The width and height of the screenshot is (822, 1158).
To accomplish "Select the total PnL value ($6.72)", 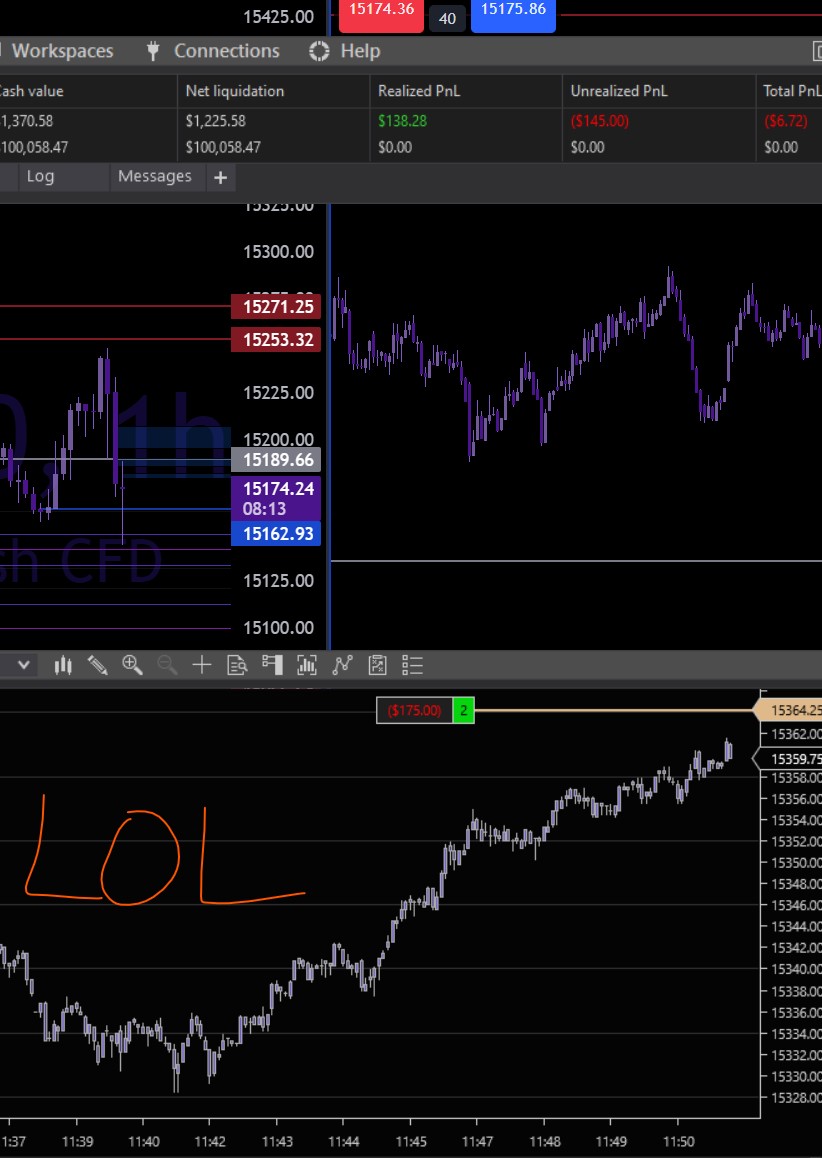I will click(x=786, y=120).
